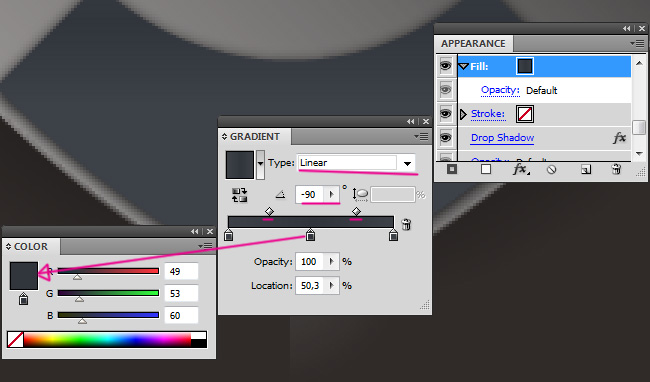Open Add New Effect fx button at panel bottom
Screen dimensions: 650x382
(521, 169)
